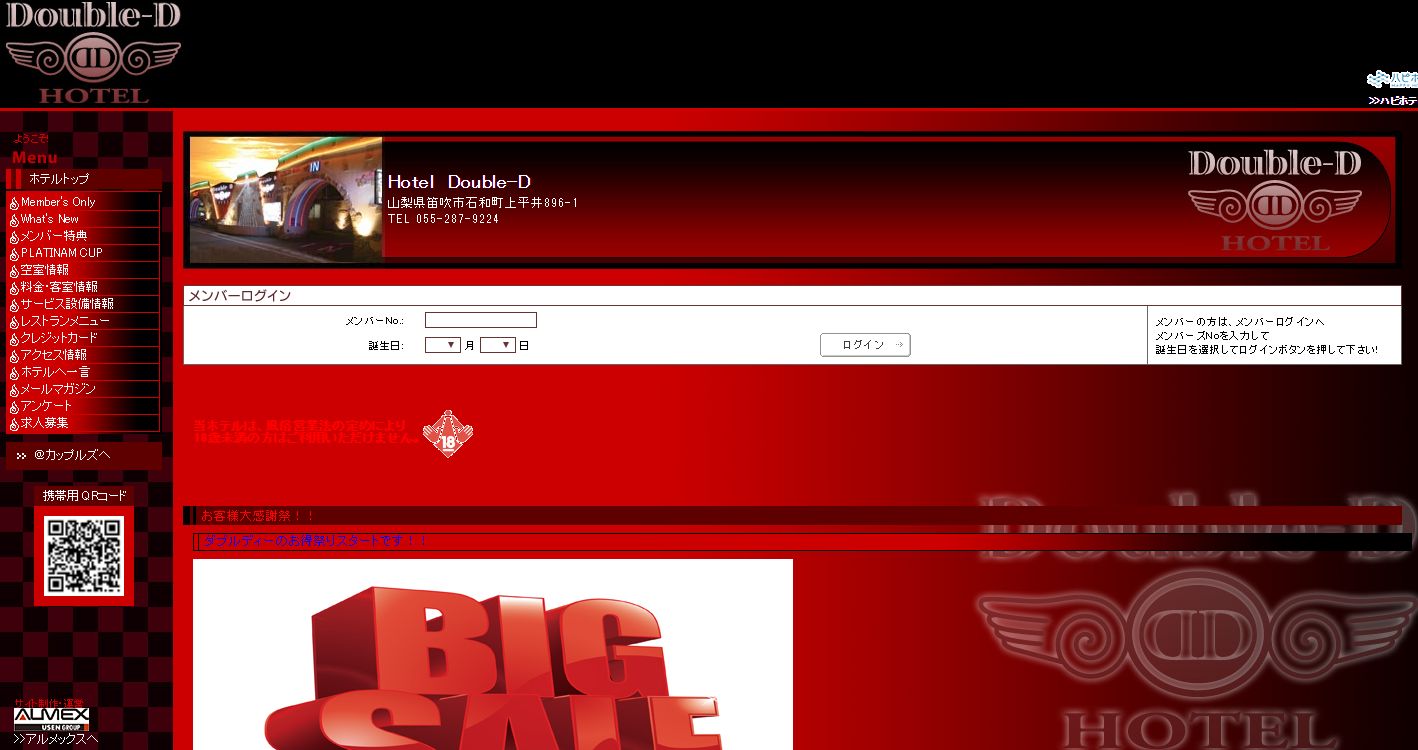Screen dimensions: 1418x750
Task: Click the ハピホテ logo icon at top right
Action: point(1393,79)
